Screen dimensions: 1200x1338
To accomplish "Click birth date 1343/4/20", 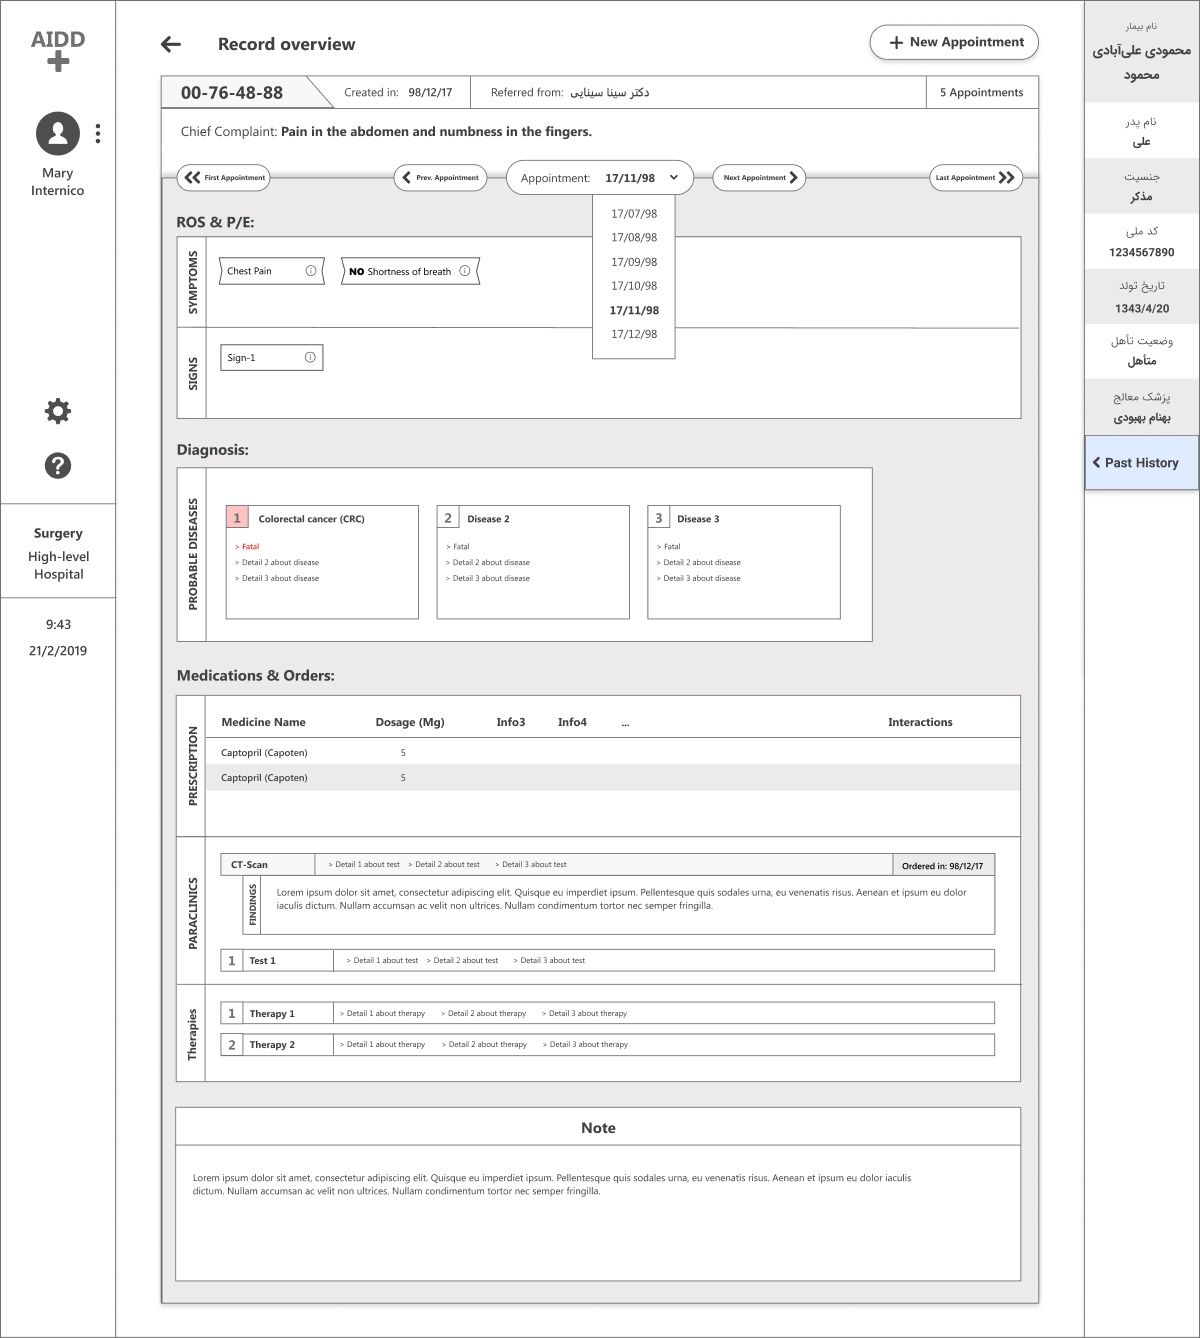I will [x=1141, y=309].
